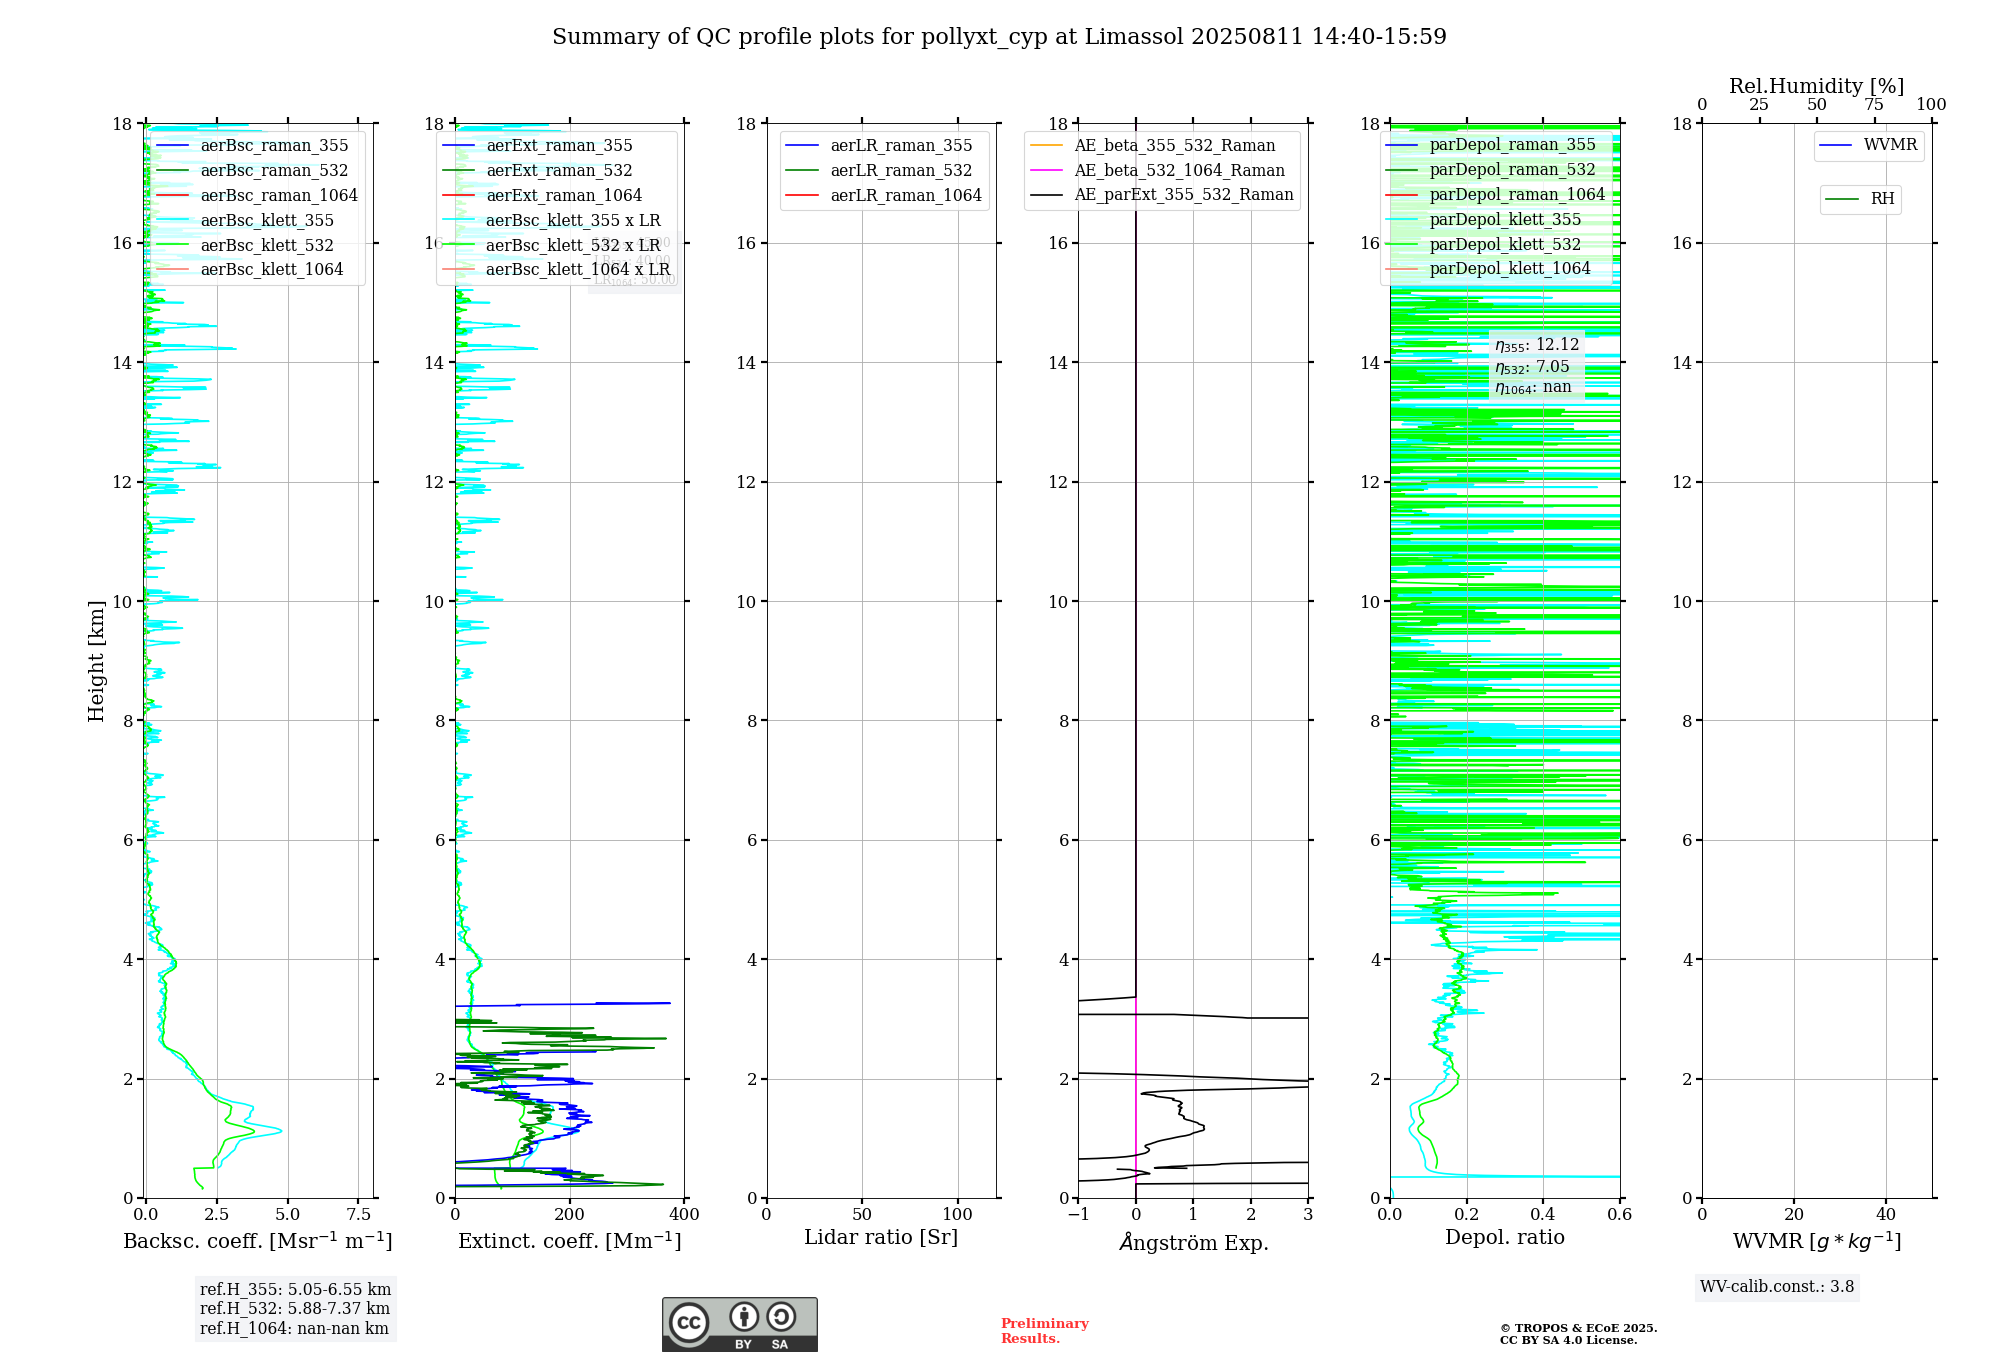Click the Backsc. coeff. x-axis label

[258, 1241]
